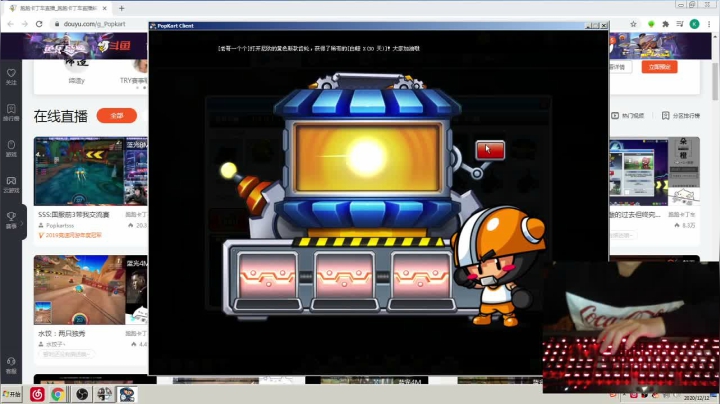Click the TRY avatar entry in the carousel

[x=138, y=67]
